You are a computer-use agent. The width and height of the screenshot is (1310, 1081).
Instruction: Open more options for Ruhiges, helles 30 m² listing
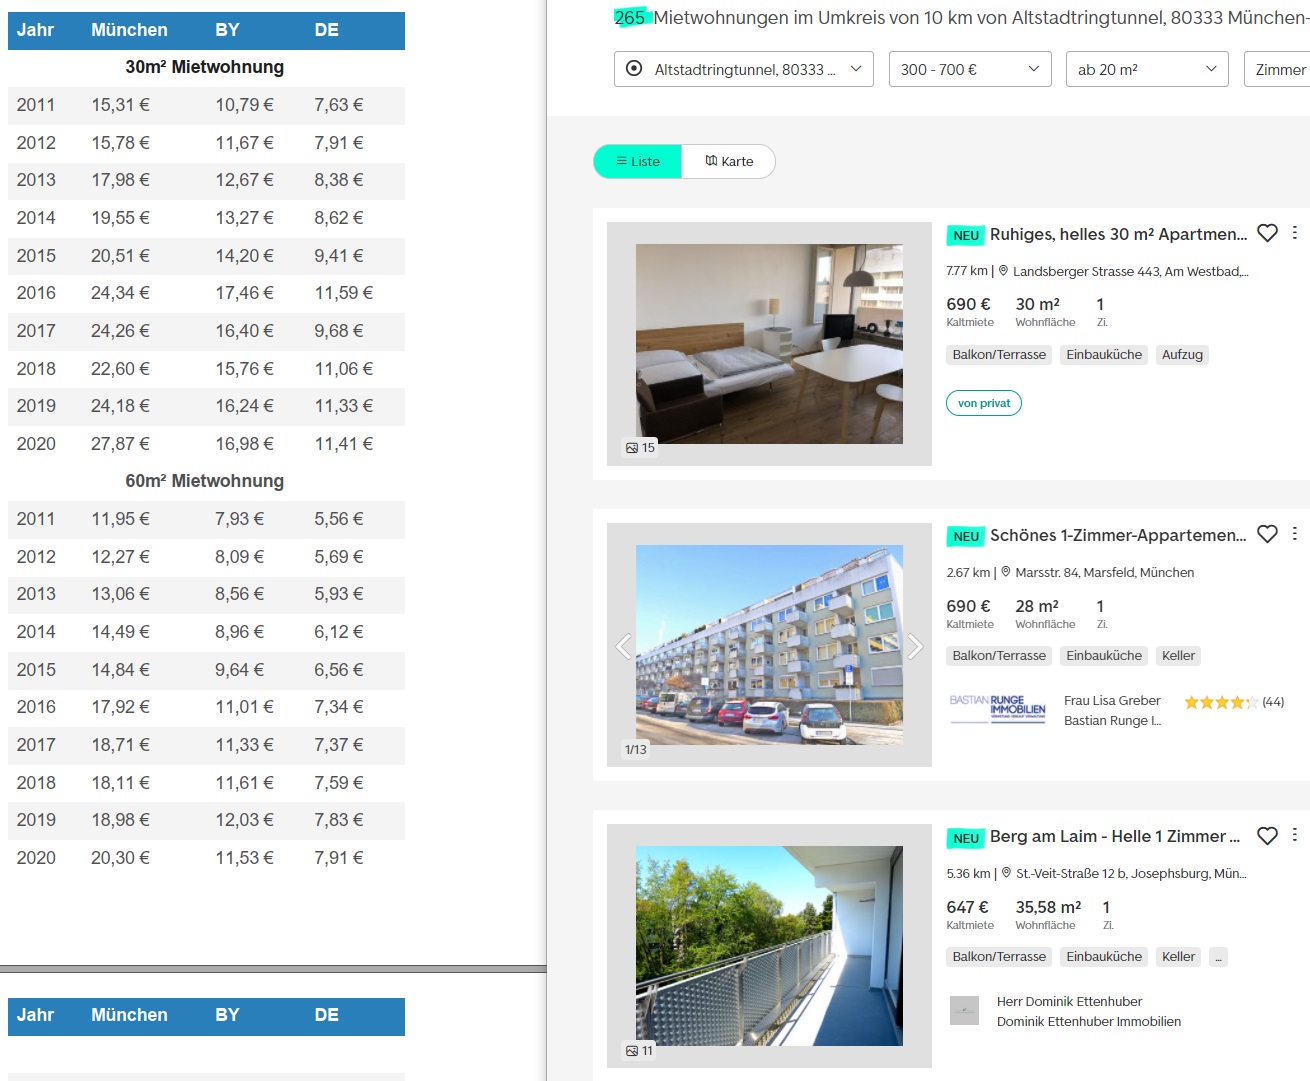click(1295, 232)
